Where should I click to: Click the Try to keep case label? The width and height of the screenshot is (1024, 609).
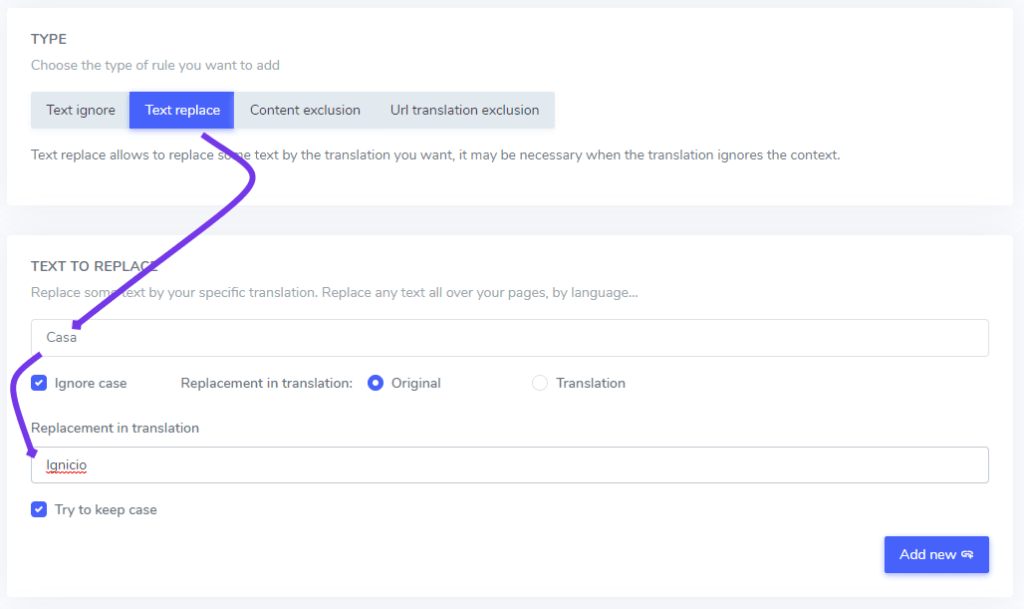103,509
